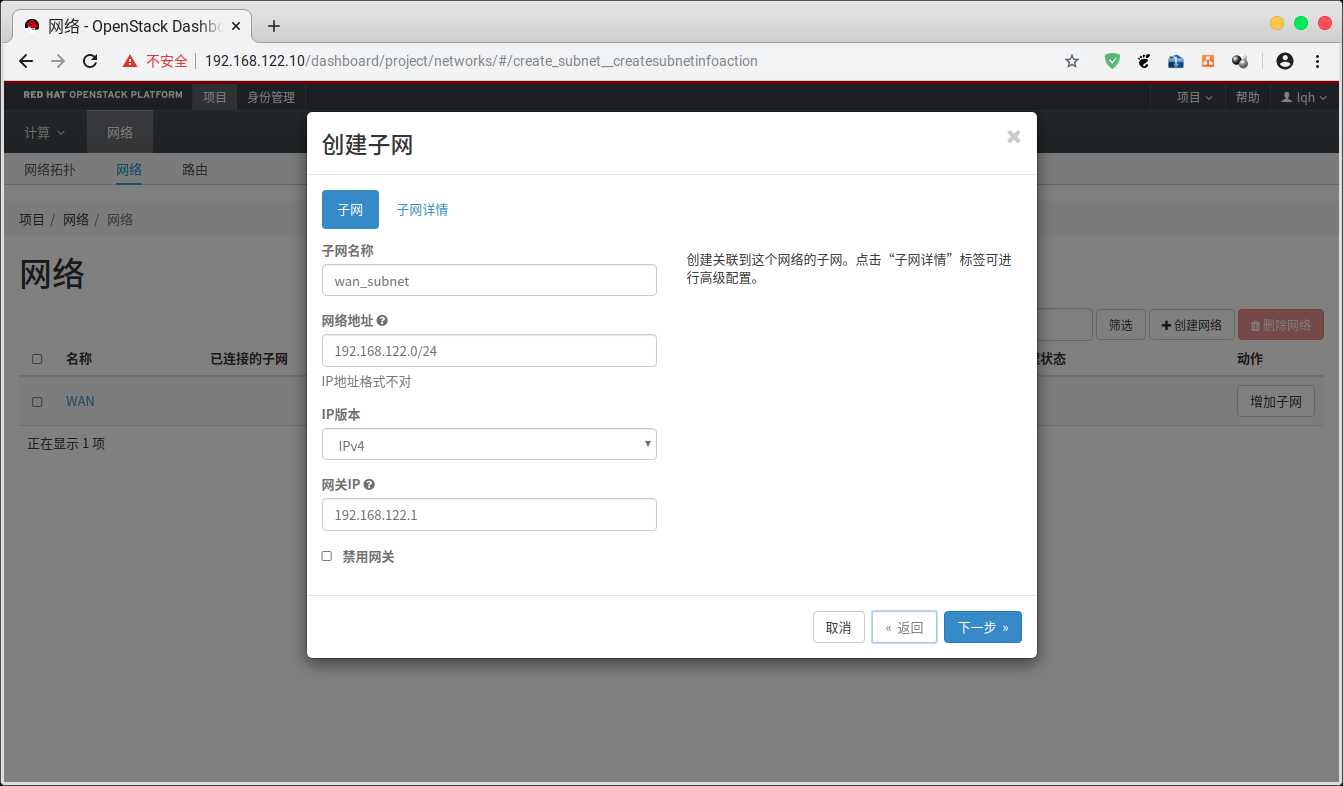Screen dimensions: 1343x786
Task: Select the 网络 sub-tab
Action: click(129, 170)
